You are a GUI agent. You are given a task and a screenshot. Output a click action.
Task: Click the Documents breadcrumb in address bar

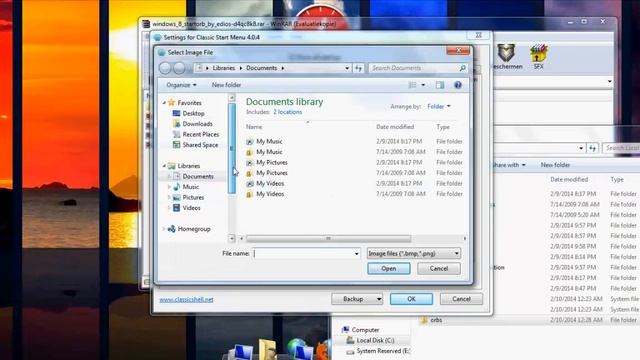(x=262, y=68)
